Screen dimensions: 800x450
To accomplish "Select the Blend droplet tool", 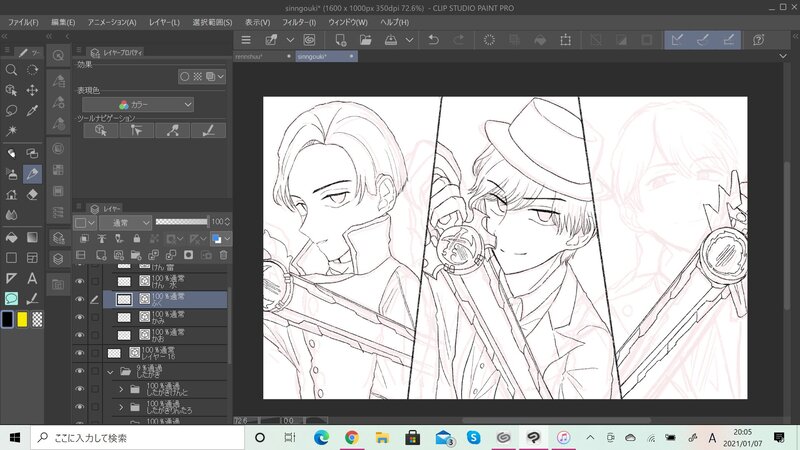I will coord(11,215).
